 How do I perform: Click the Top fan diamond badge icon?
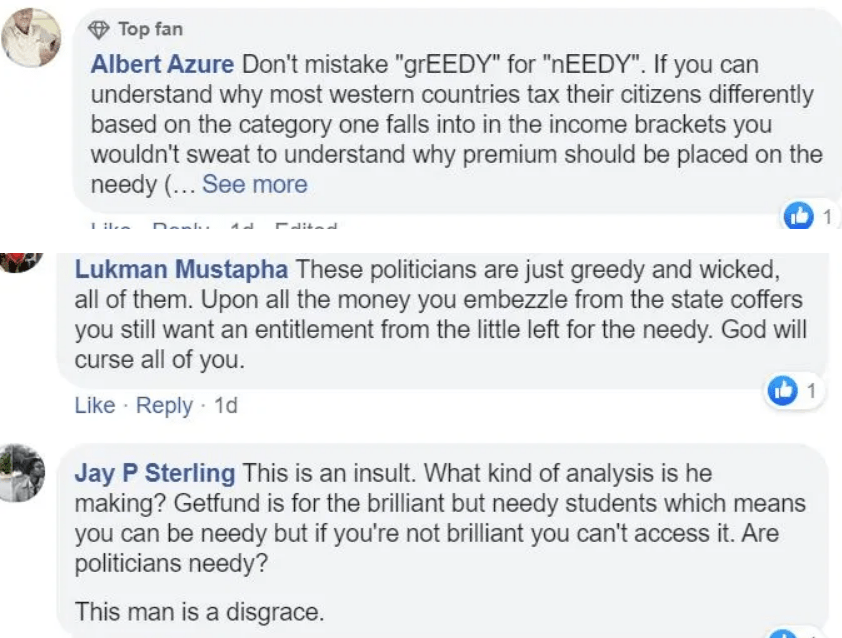tap(98, 30)
